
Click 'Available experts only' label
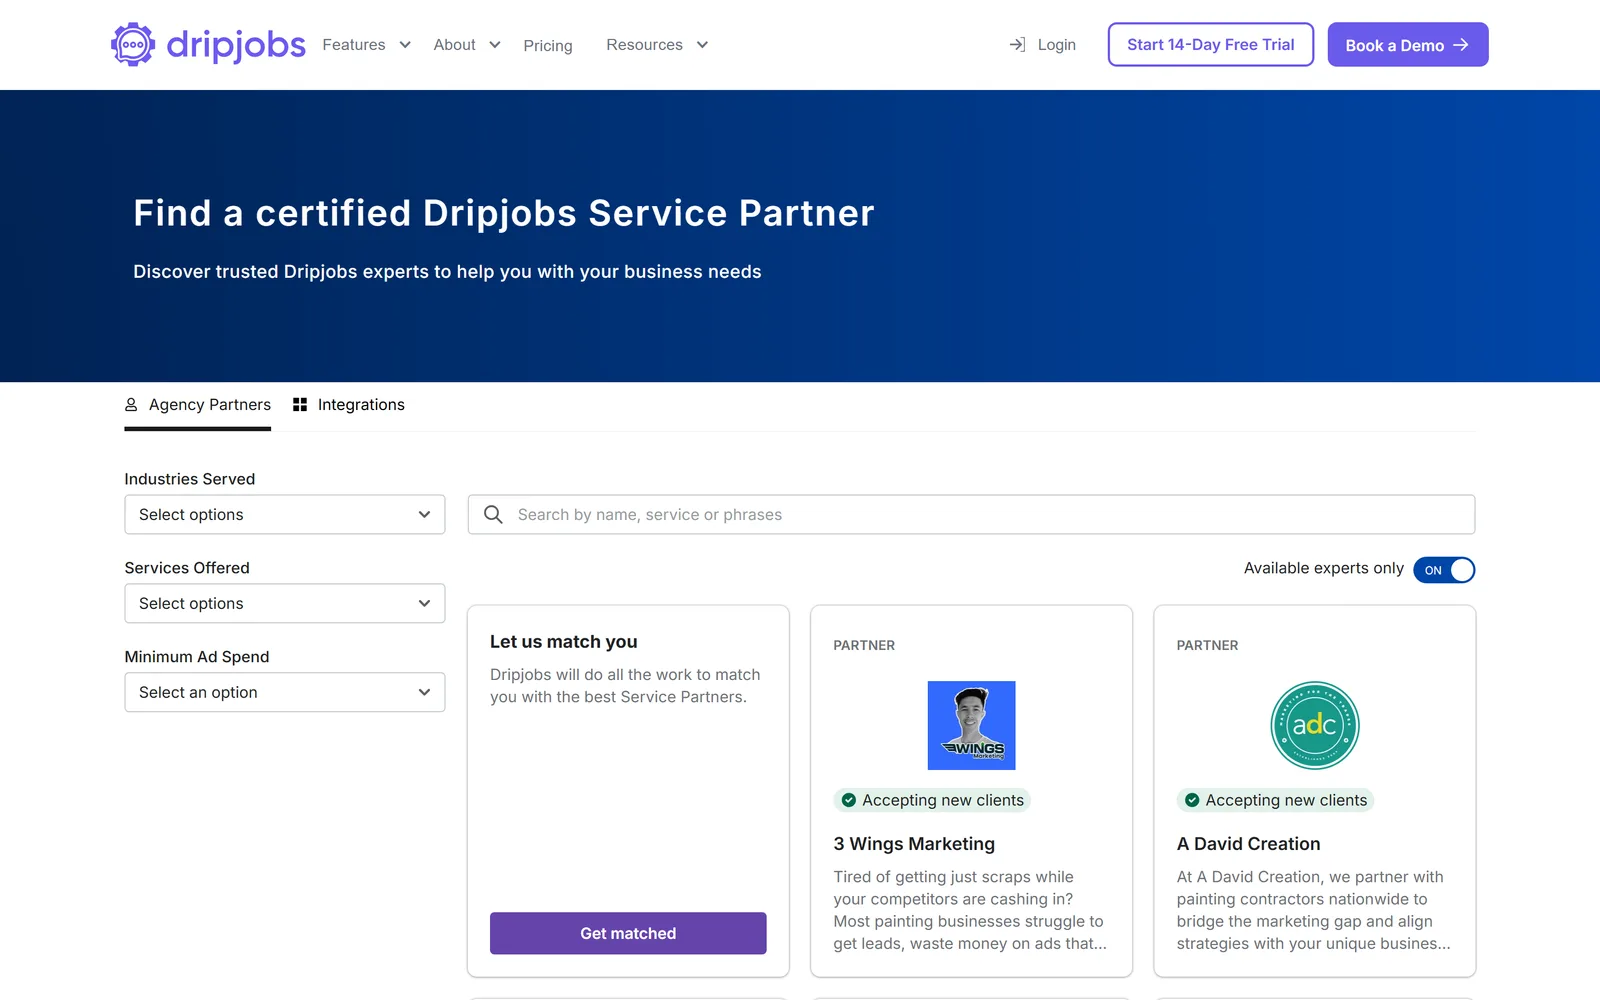[x=1323, y=568]
